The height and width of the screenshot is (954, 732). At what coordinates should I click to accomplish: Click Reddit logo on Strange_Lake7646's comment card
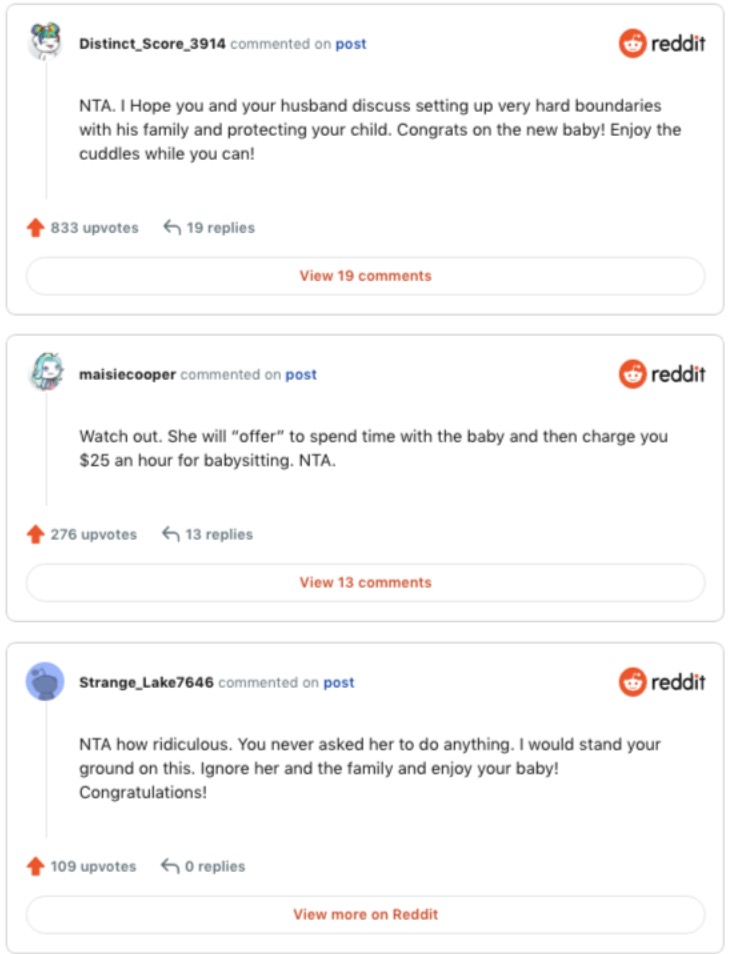[x=662, y=683]
